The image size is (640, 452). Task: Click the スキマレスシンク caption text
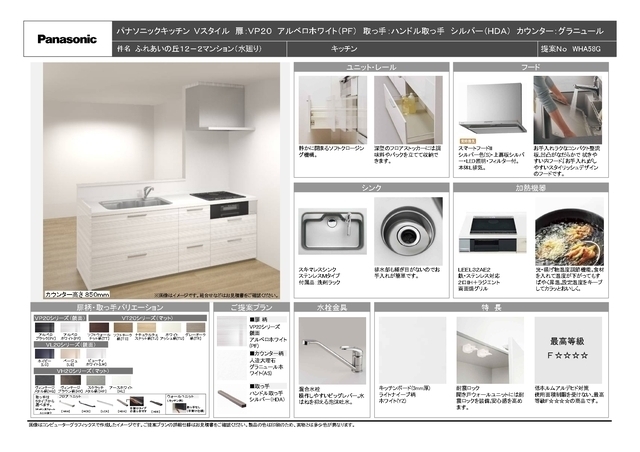click(x=317, y=269)
